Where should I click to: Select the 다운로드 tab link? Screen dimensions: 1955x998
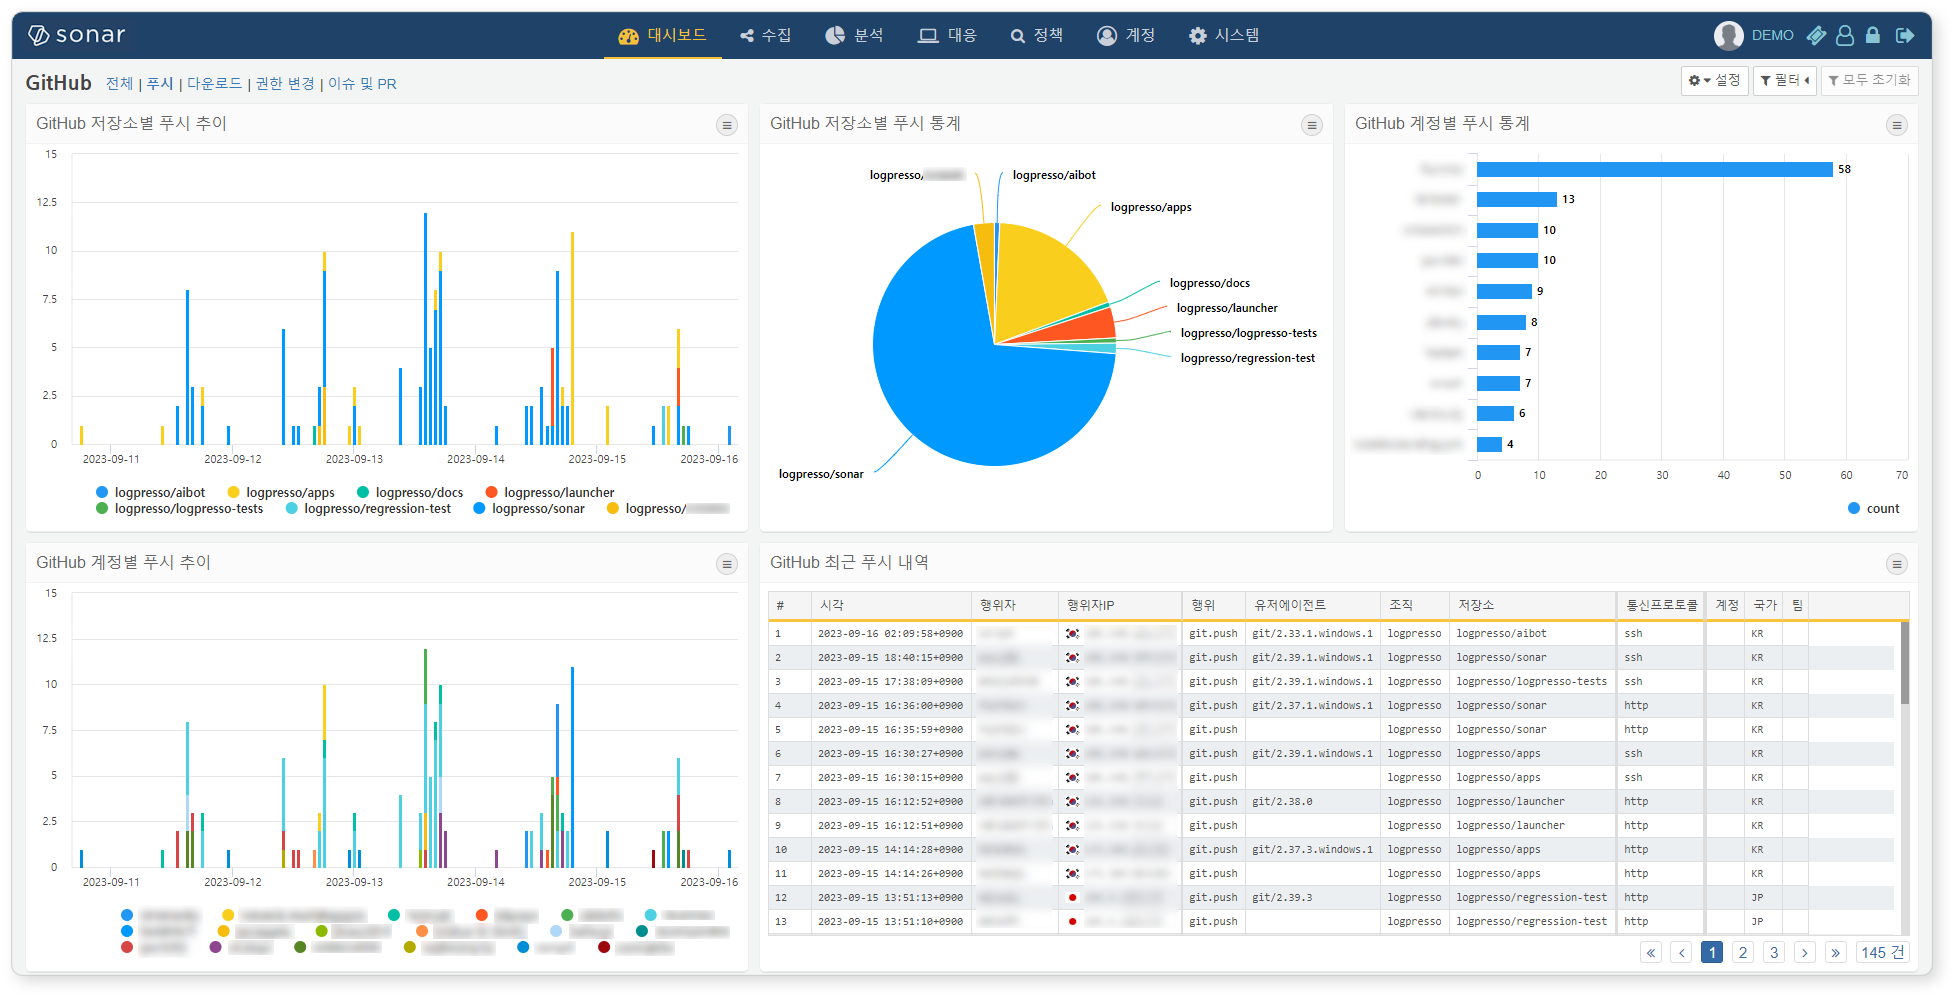click(x=215, y=84)
